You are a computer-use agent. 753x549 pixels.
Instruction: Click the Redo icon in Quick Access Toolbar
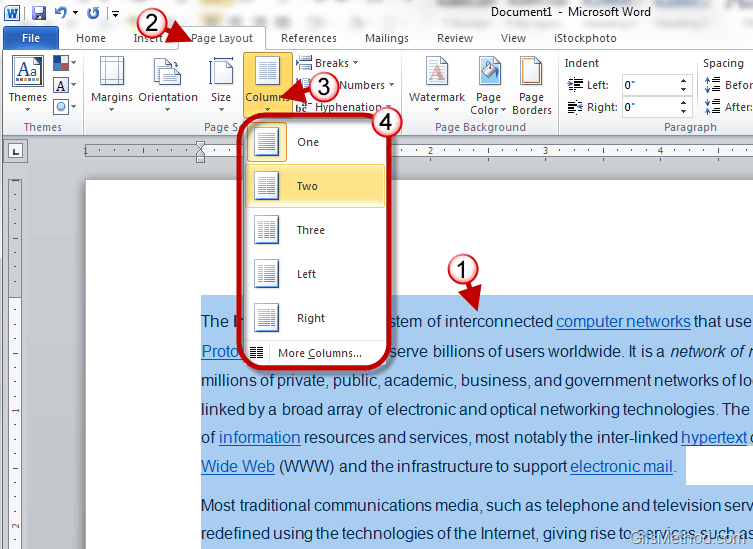(x=93, y=12)
